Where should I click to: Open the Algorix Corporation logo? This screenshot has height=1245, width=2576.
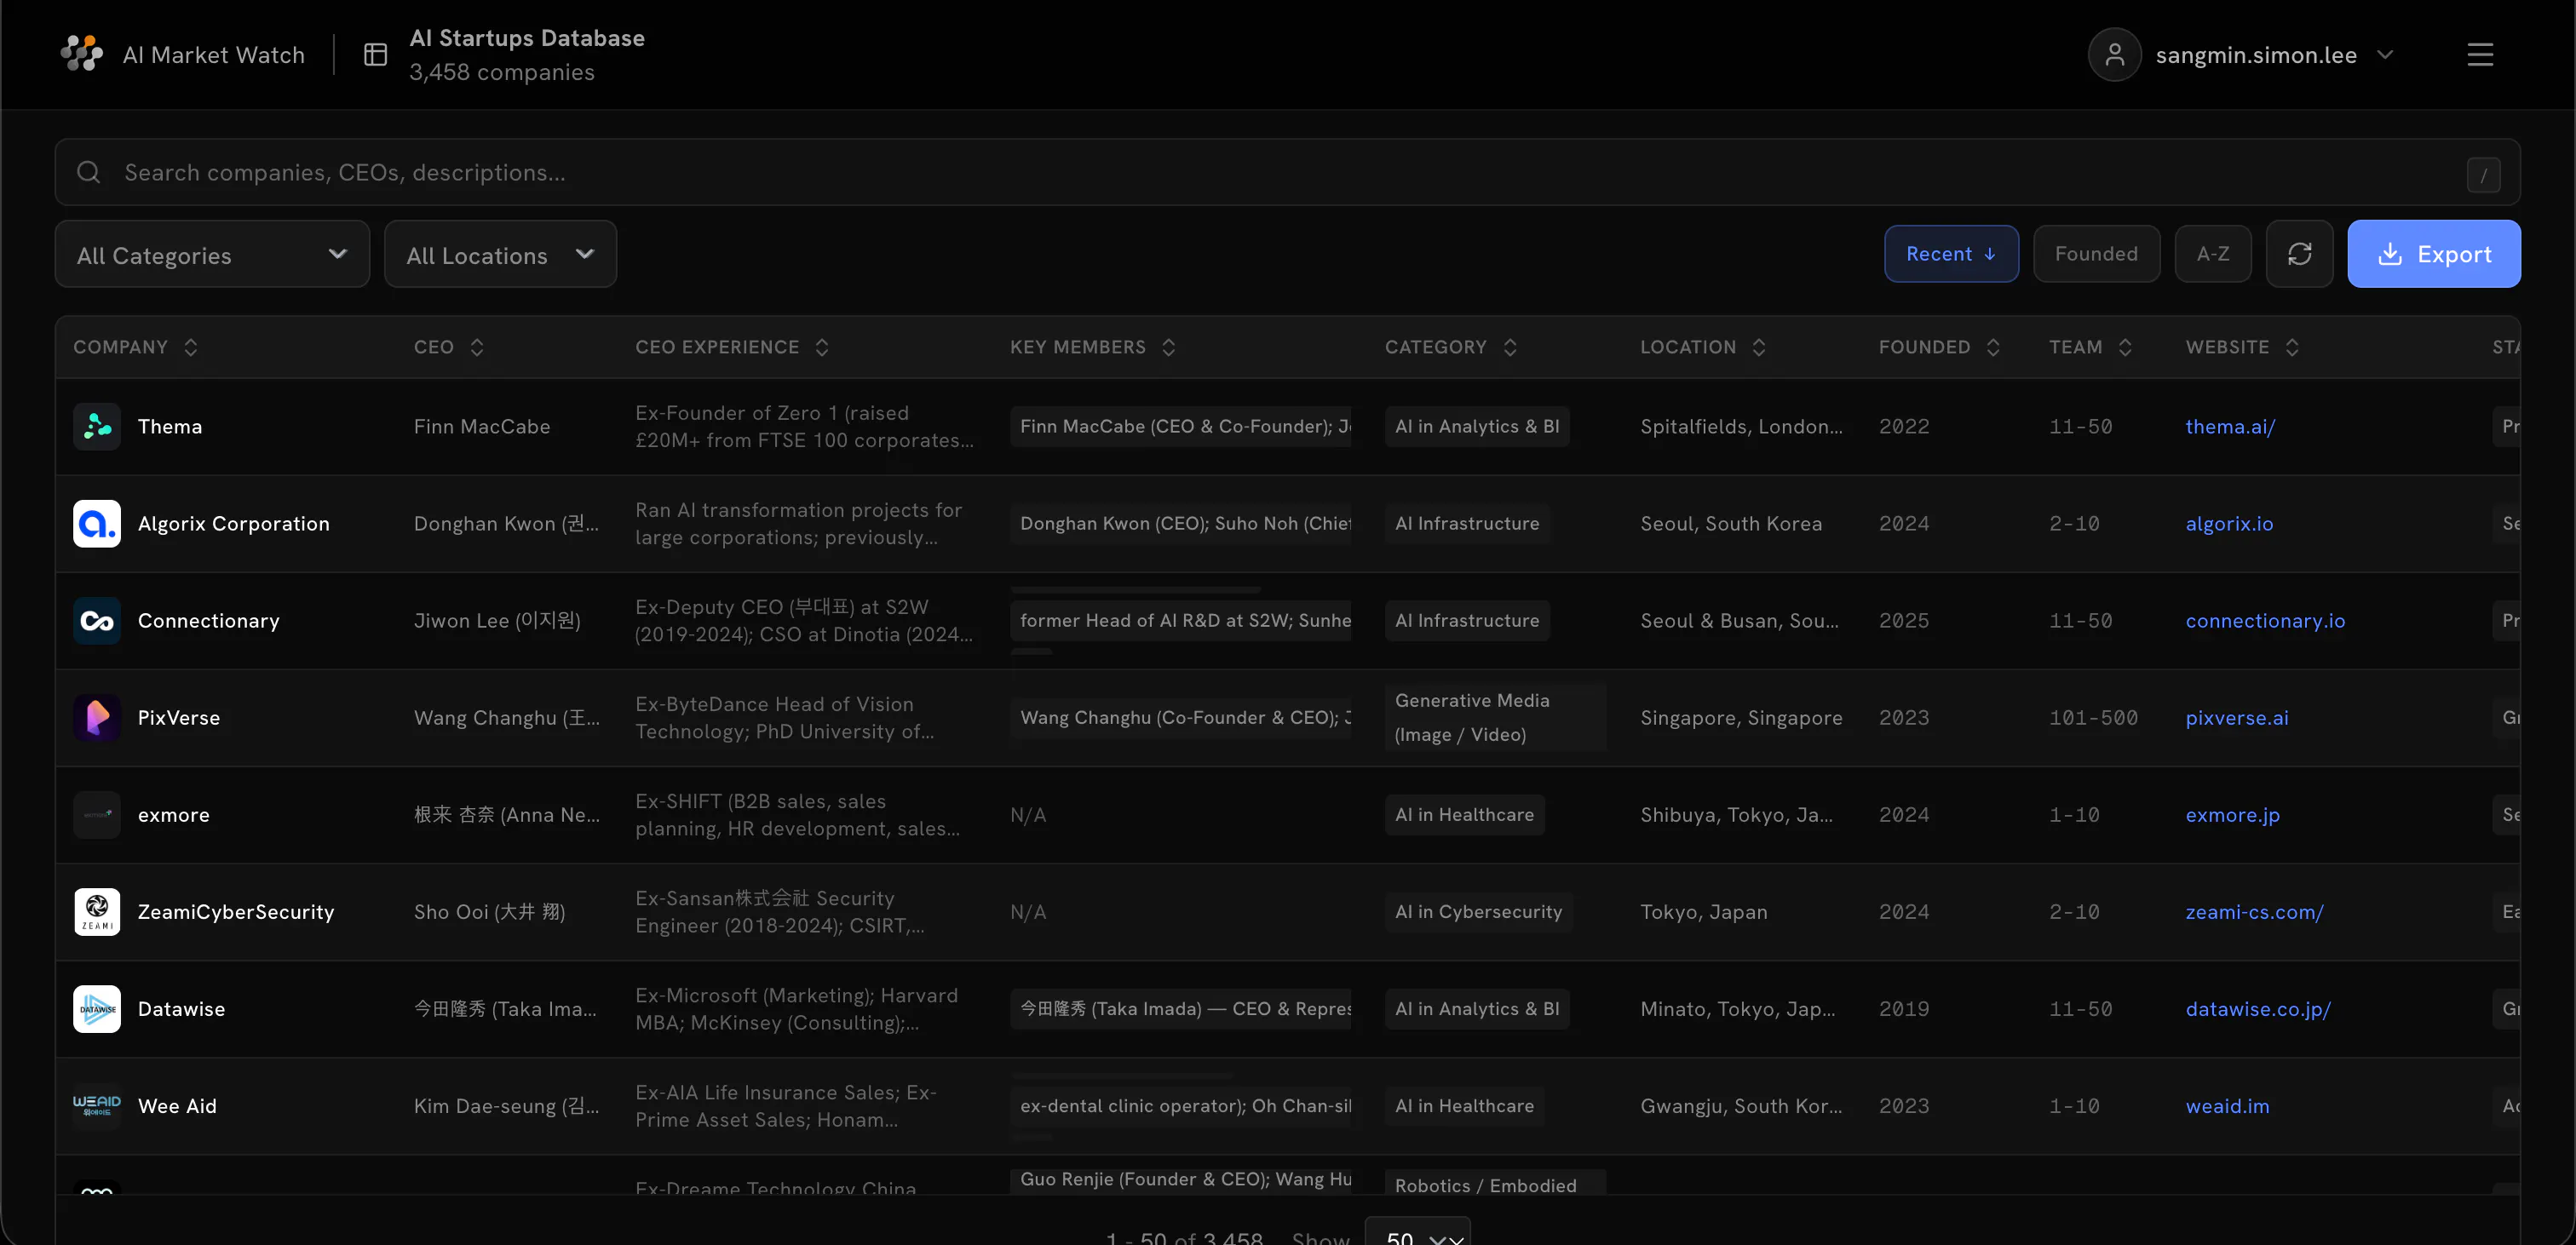pyautogui.click(x=97, y=523)
